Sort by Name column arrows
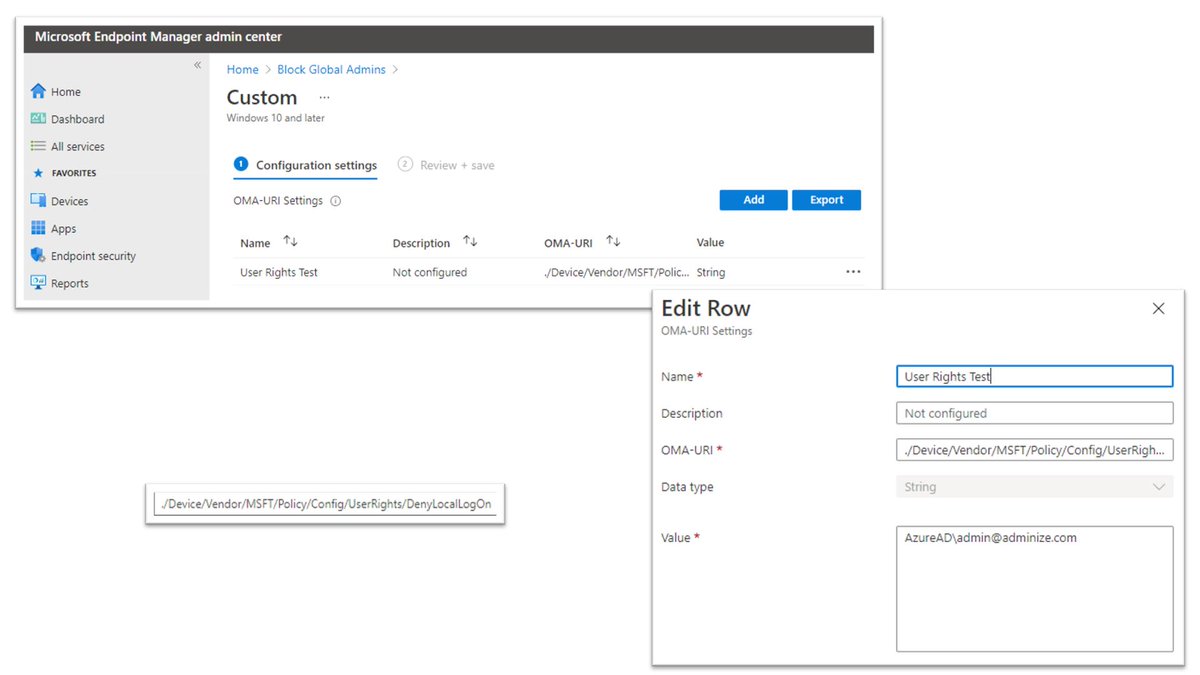1200x675 pixels. pyautogui.click(x=291, y=242)
